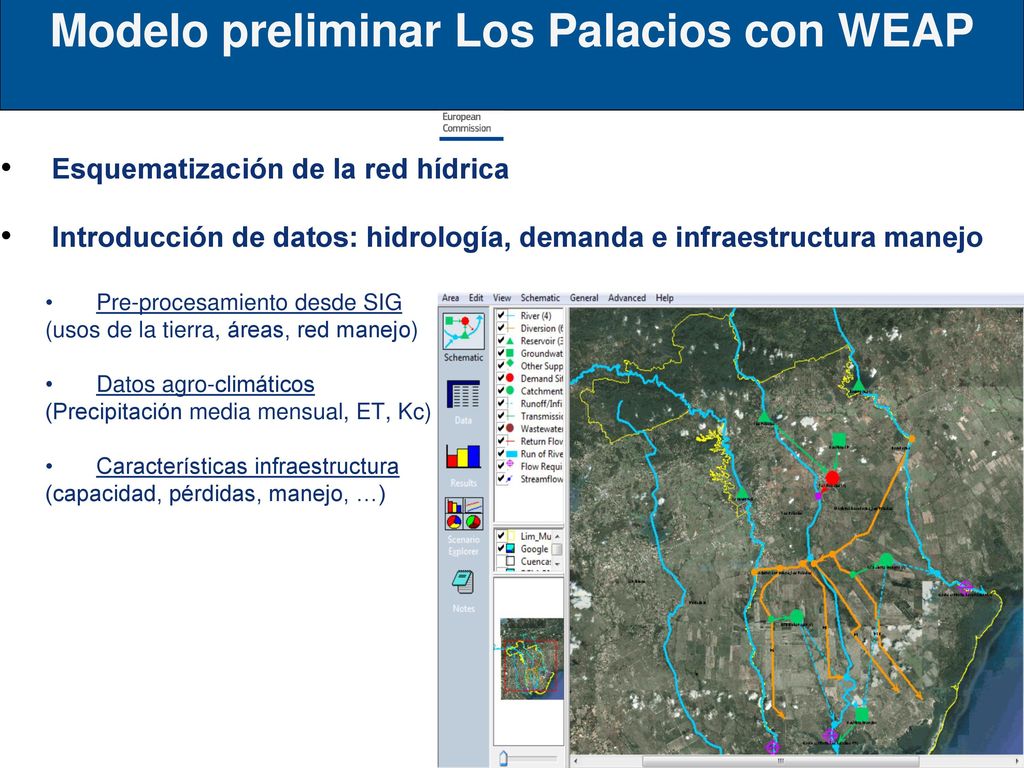The image size is (1024, 768).
Task: Select the purple flow requirement node near east coast
Action: pos(965,586)
